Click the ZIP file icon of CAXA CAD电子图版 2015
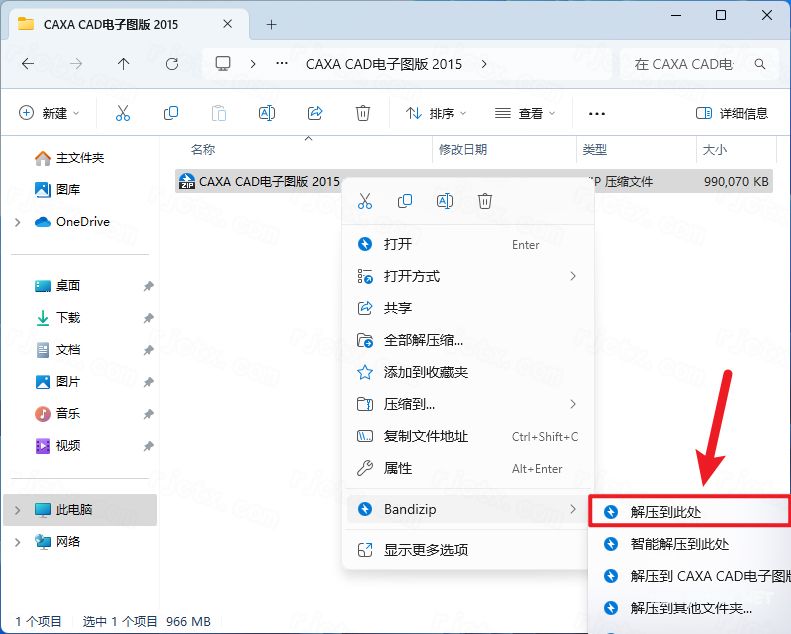This screenshot has height=634, width=791. tap(187, 181)
